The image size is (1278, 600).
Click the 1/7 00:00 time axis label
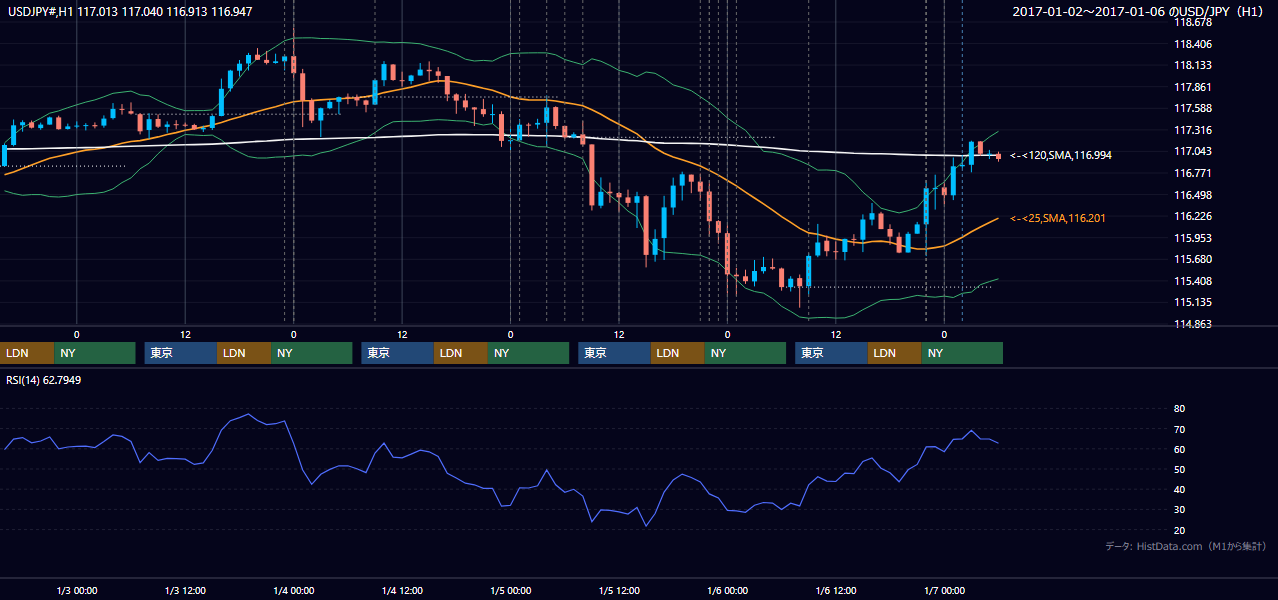[944, 590]
